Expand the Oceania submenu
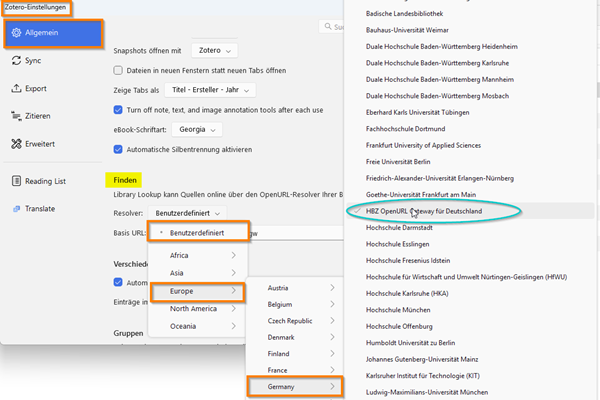Image resolution: width=600 pixels, height=400 pixels. (198, 326)
